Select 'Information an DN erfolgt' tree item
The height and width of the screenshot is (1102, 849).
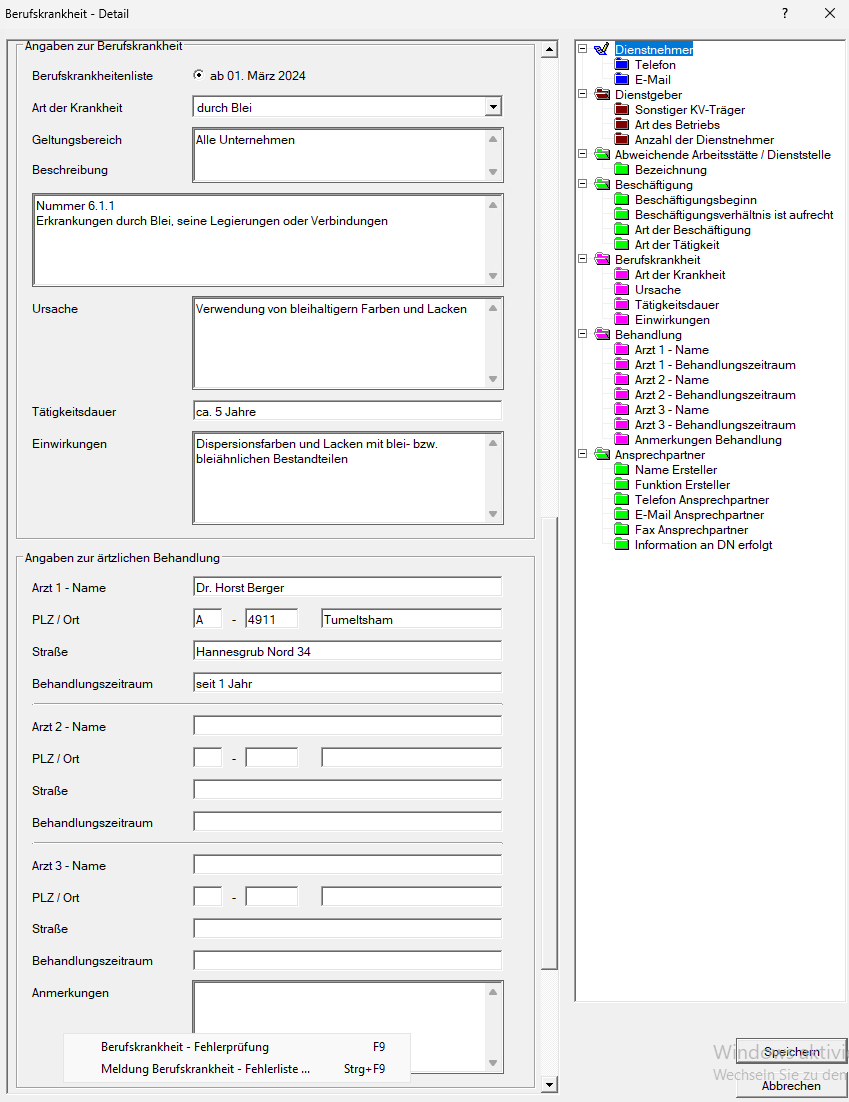[703, 545]
